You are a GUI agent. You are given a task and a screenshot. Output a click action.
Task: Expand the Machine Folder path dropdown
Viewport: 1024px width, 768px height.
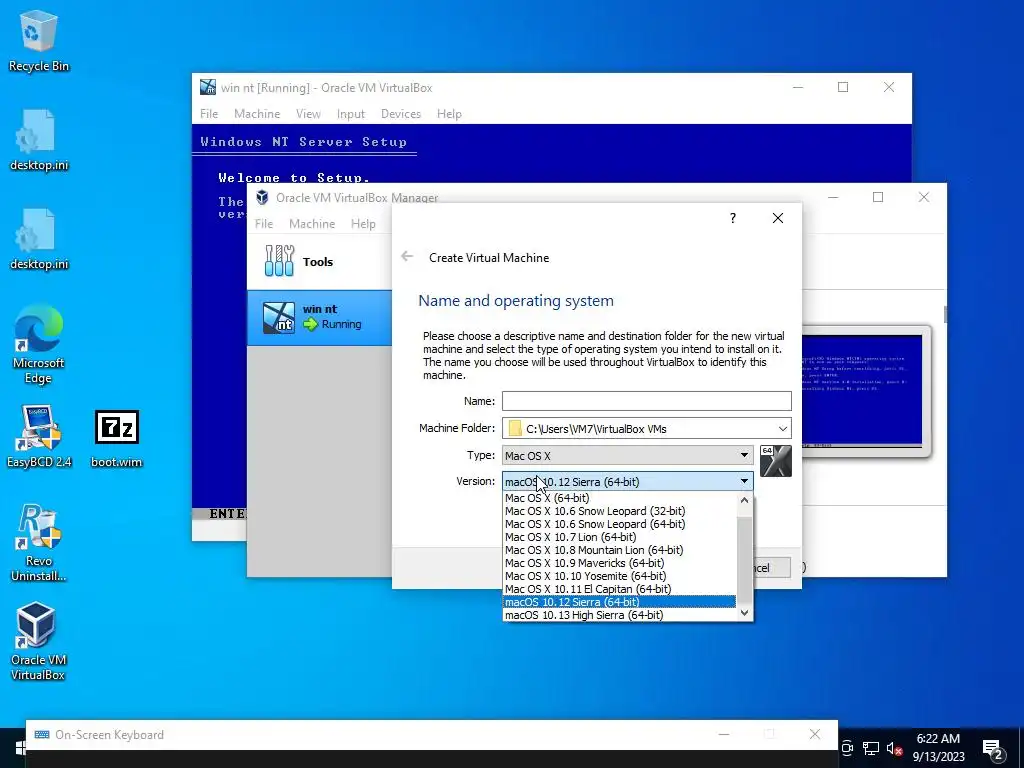[782, 428]
